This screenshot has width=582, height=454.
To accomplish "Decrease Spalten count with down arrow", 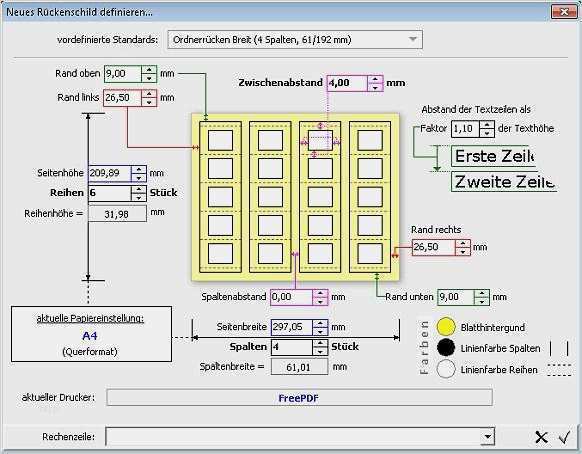I will click(320, 351).
